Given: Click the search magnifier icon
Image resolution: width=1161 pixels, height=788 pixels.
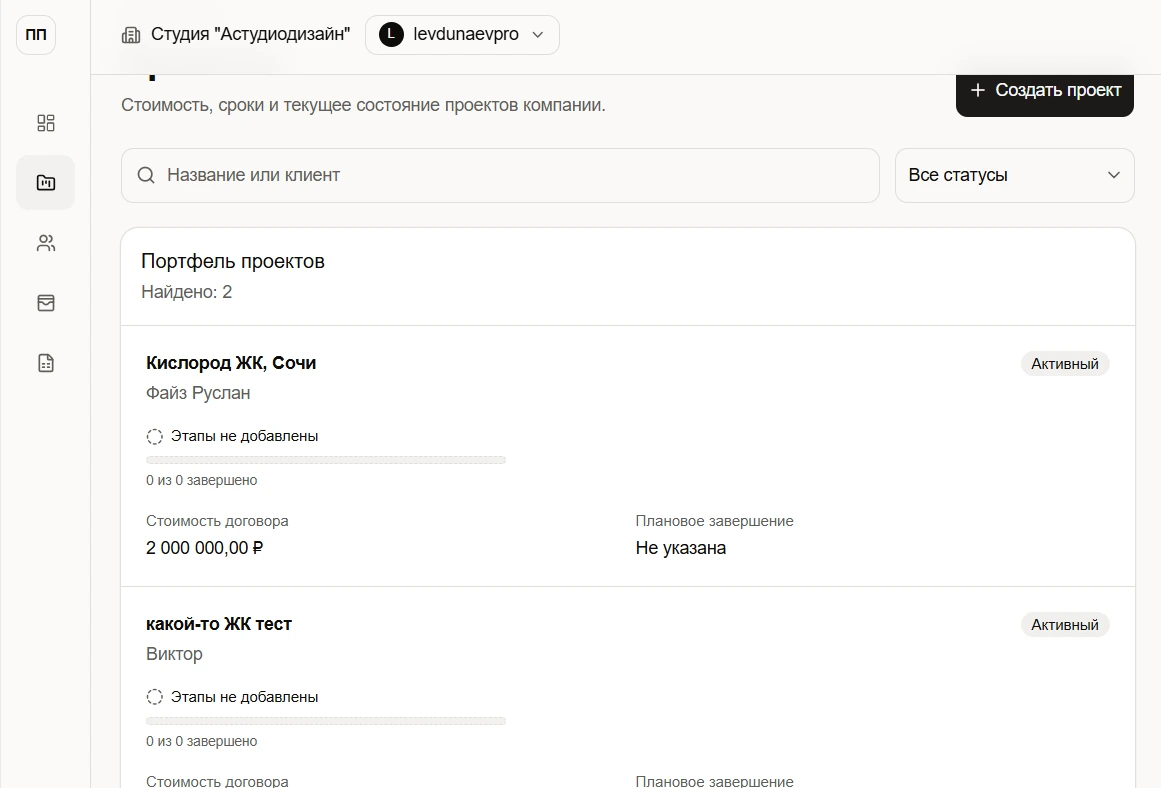Looking at the screenshot, I should [x=146, y=176].
